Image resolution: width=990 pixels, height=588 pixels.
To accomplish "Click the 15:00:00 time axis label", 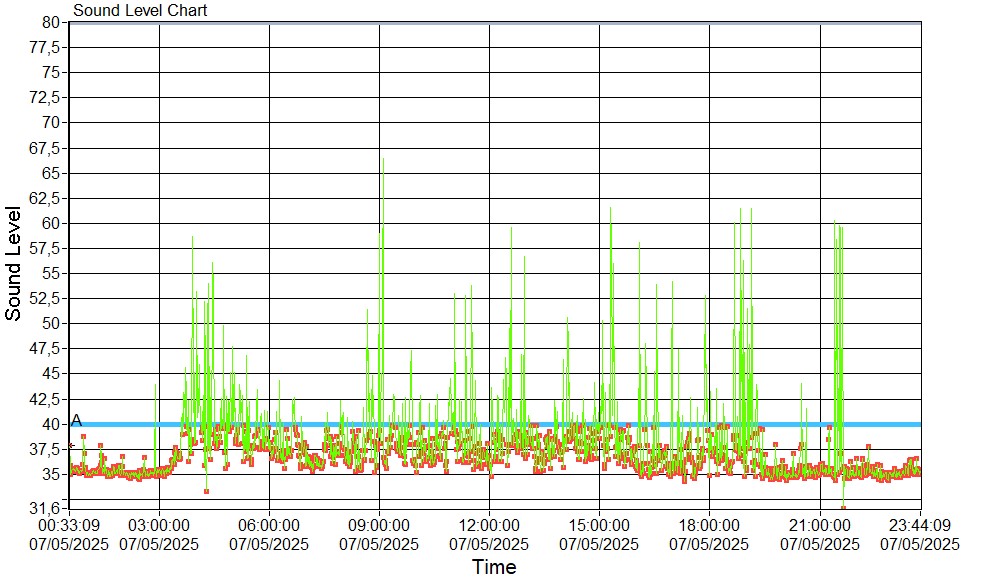I will pos(599,524).
